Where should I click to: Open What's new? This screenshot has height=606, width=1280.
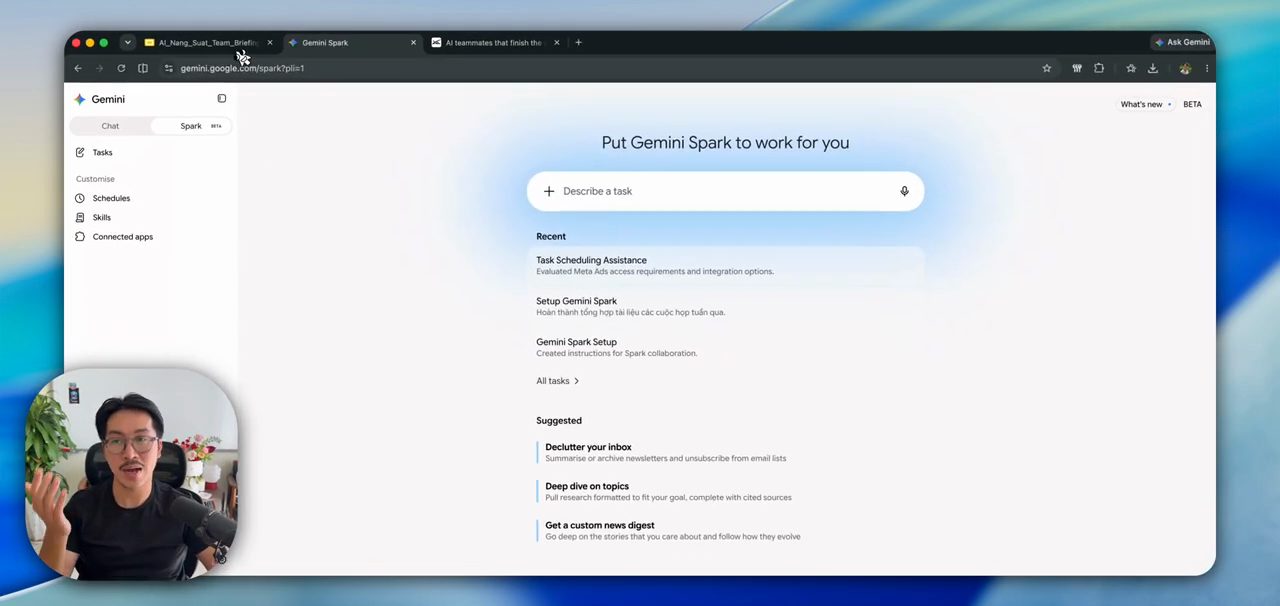pos(1146,104)
